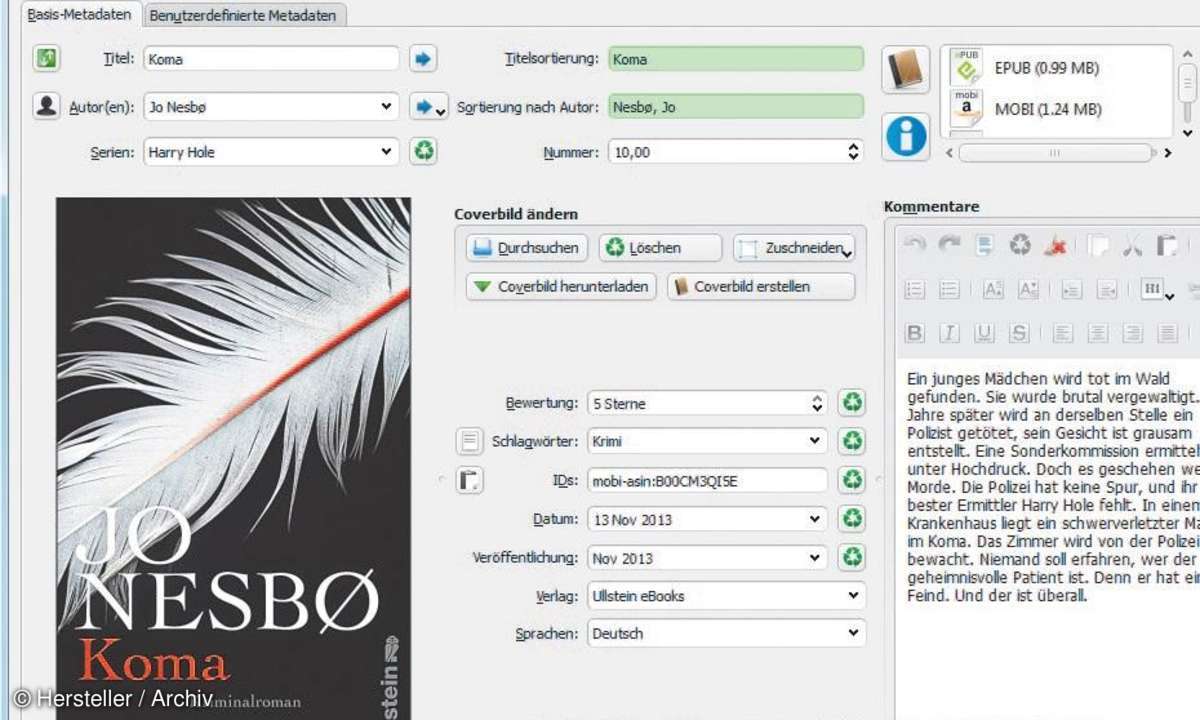The height and width of the screenshot is (720, 1200).
Task: Open the tag editor icon beside Schlagwörter
Action: [x=469, y=441]
